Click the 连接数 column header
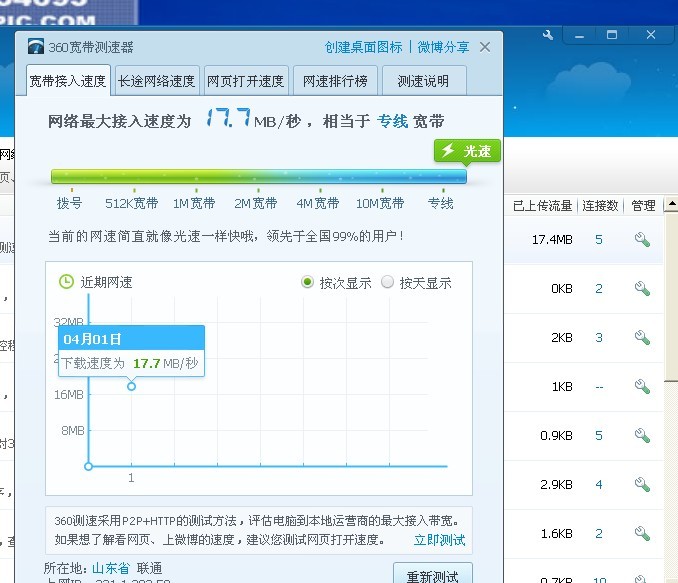Viewport: 678px width, 583px height. (x=600, y=205)
